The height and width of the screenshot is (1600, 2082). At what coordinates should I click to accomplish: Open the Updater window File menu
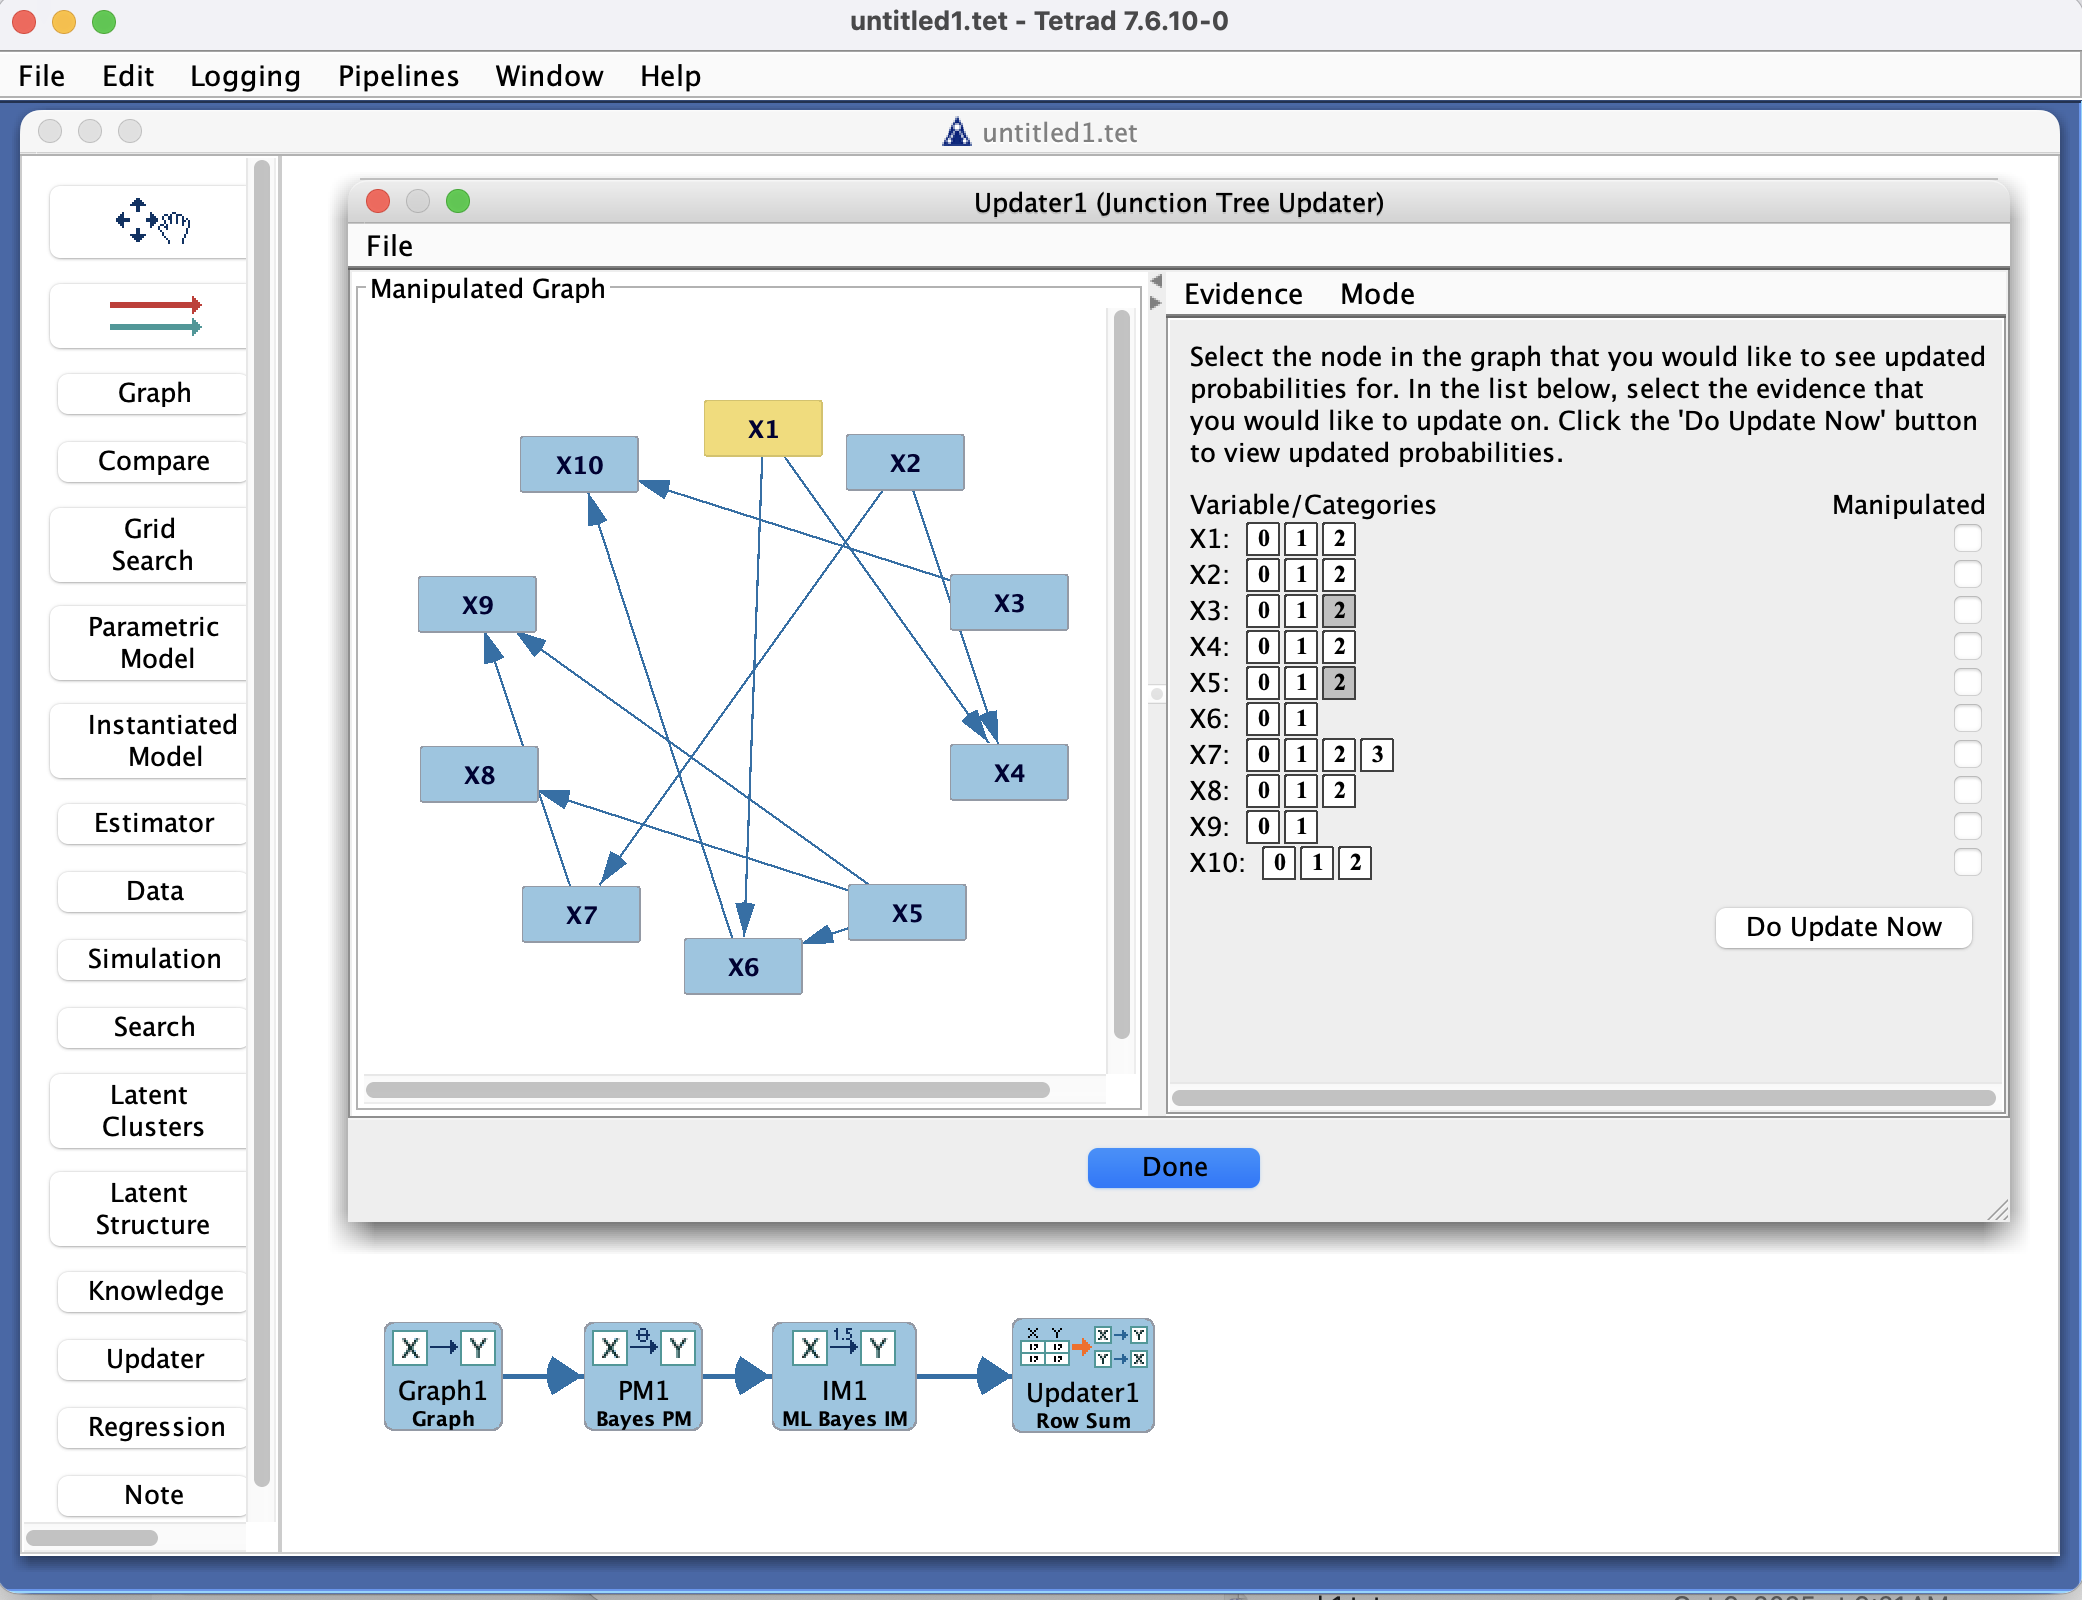pyautogui.click(x=389, y=246)
